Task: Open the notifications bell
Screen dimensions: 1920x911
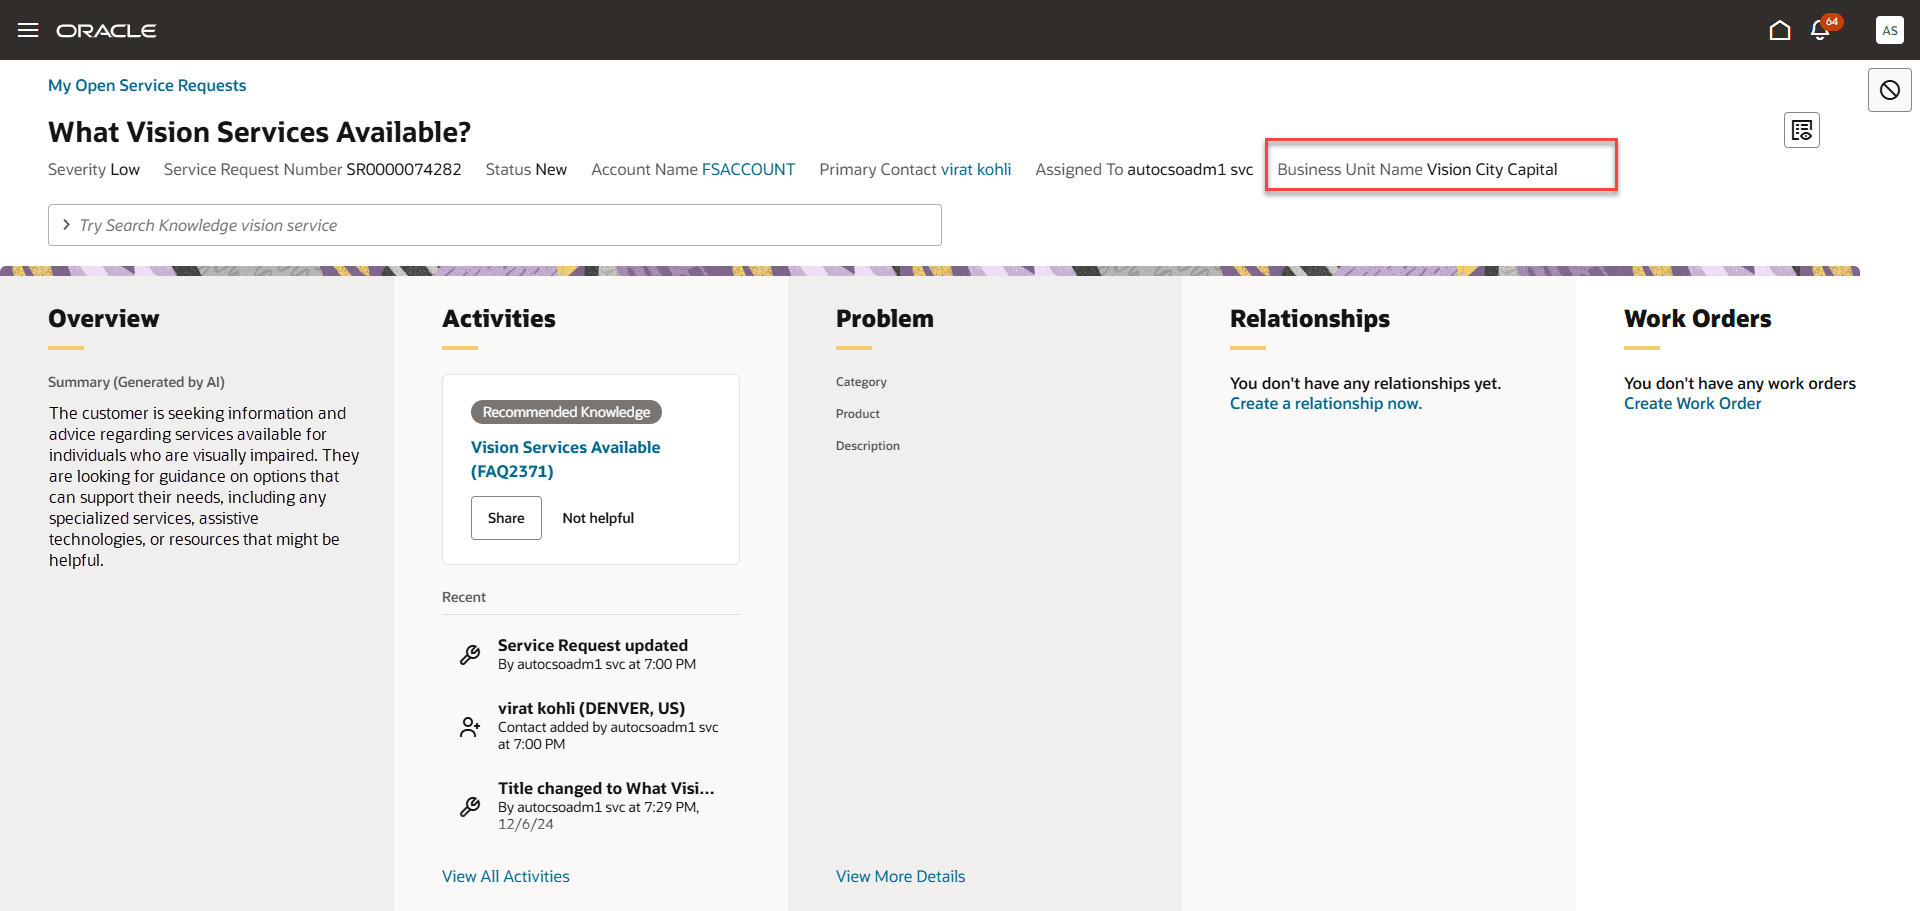Action: point(1821,30)
